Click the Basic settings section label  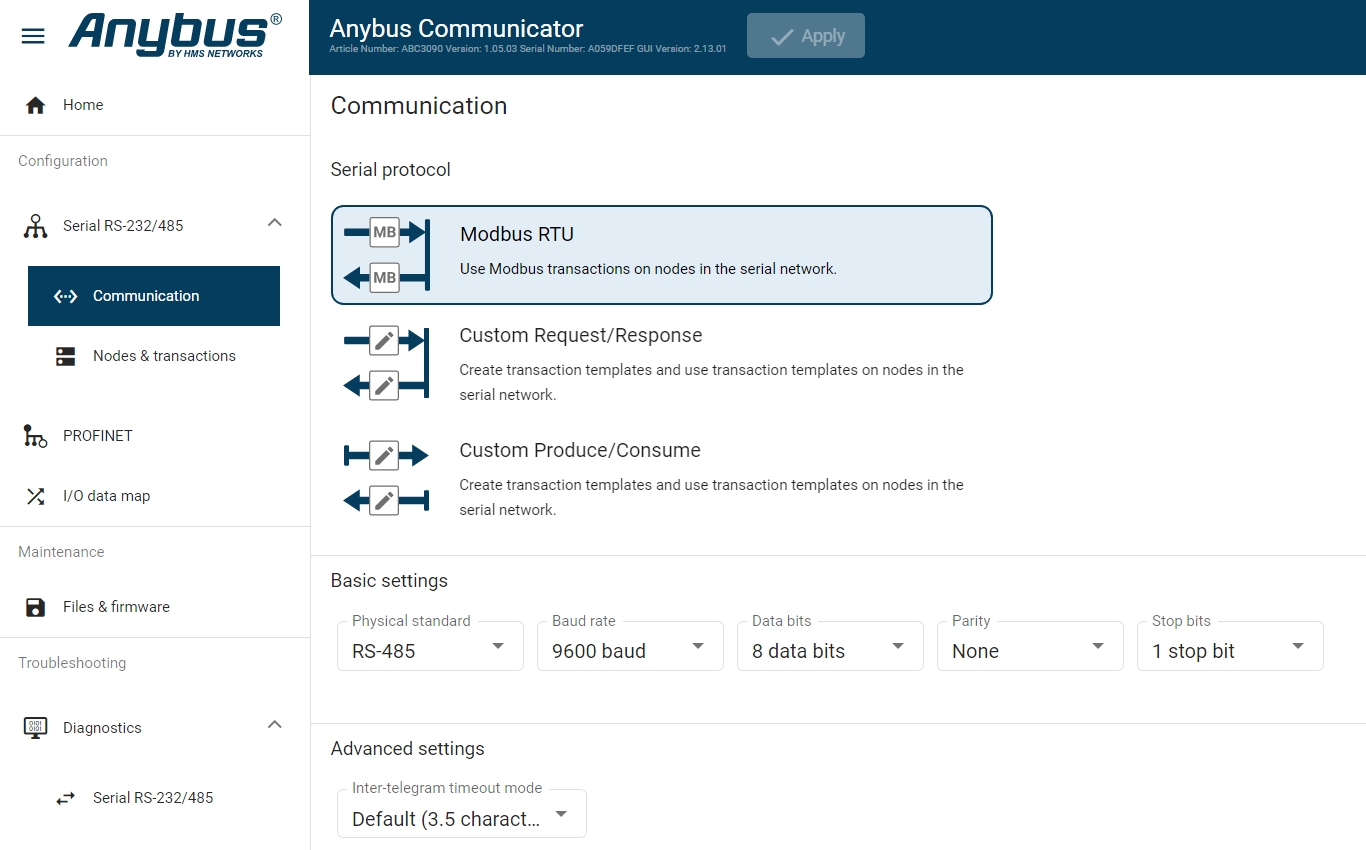coord(389,581)
